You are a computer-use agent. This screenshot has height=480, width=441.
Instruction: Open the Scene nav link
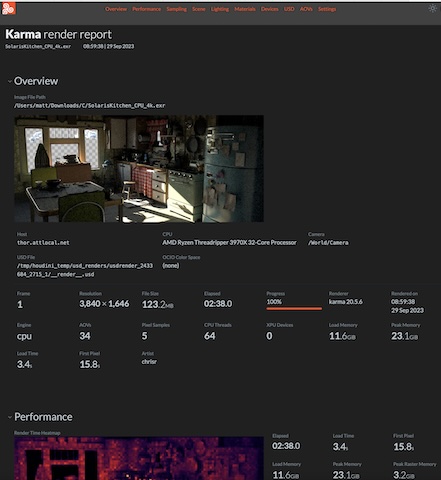199,9
